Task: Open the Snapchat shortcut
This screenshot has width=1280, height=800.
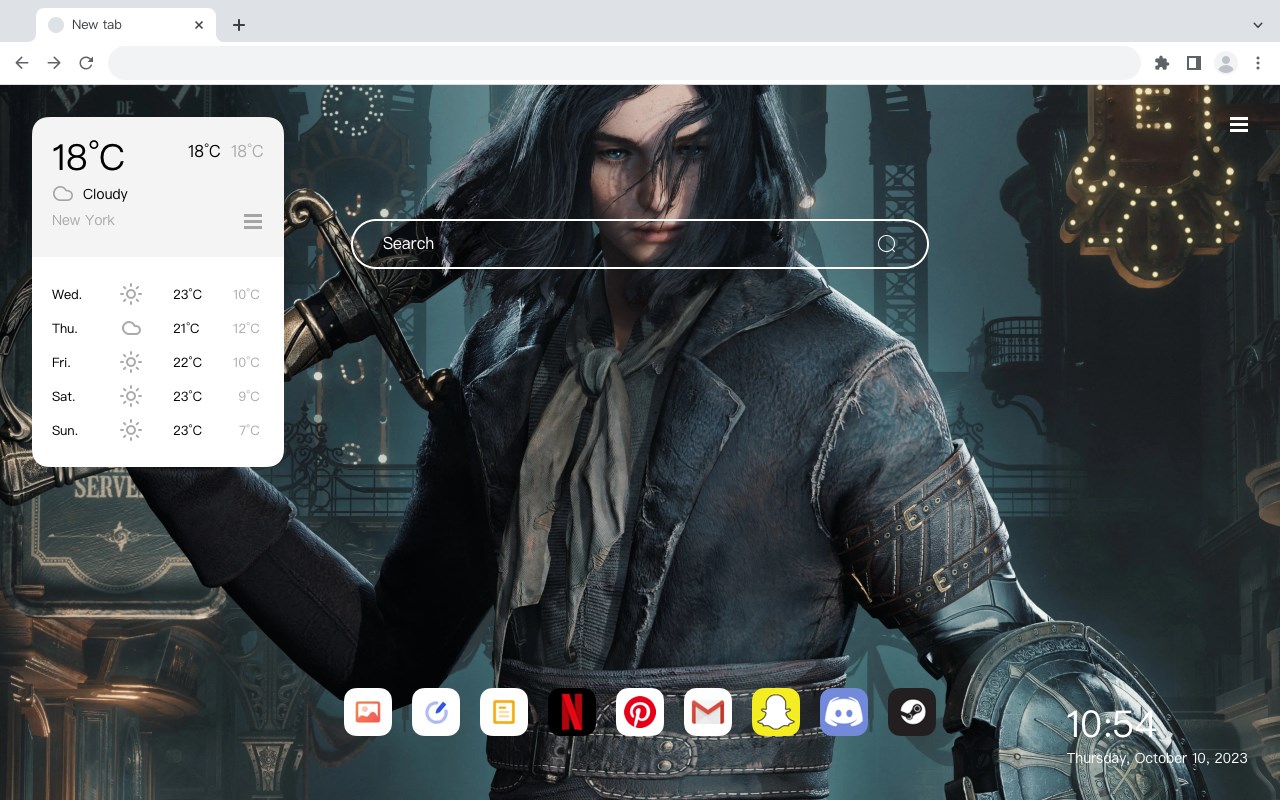Action: (x=776, y=712)
